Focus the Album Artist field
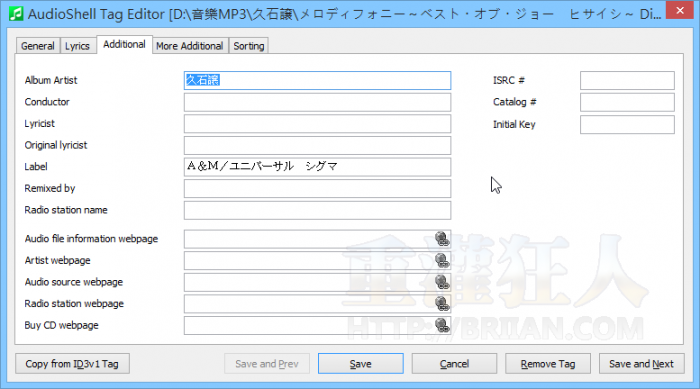The height and width of the screenshot is (389, 700). click(x=317, y=80)
